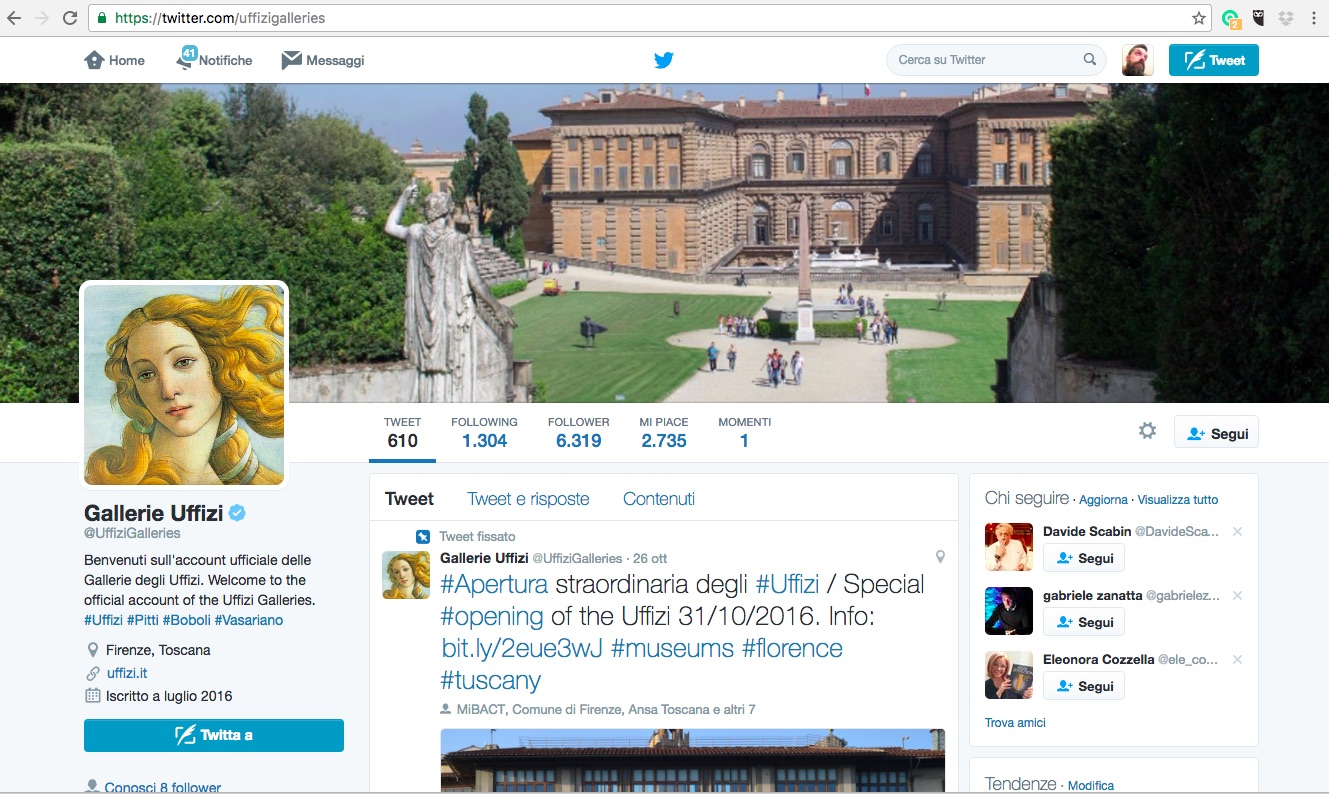Click the tweet's Gallerie Uffizi avatar
Viewport: 1329px width, 794px height.
click(x=406, y=575)
